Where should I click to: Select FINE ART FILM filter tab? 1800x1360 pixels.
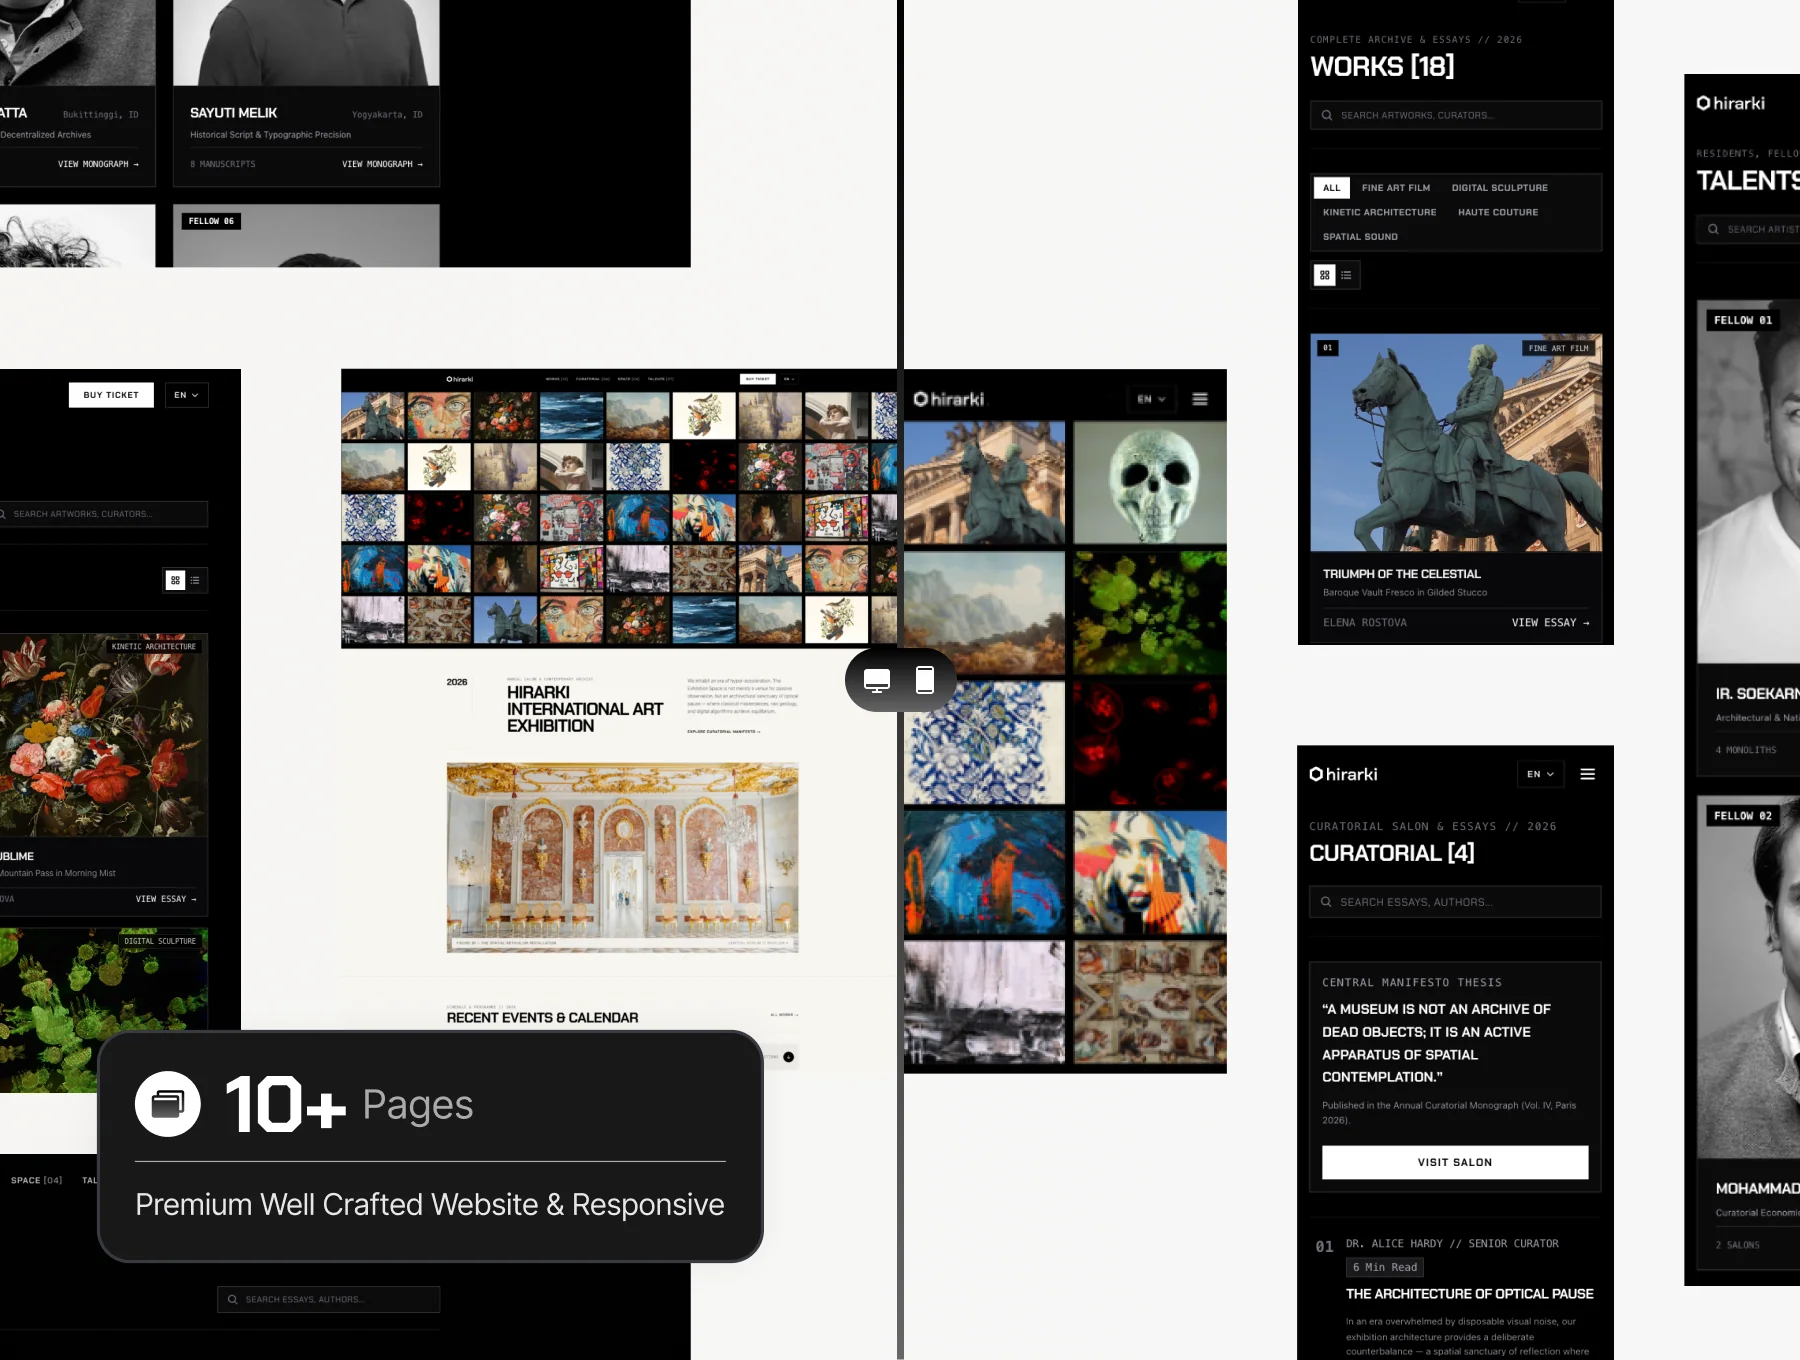click(x=1395, y=188)
